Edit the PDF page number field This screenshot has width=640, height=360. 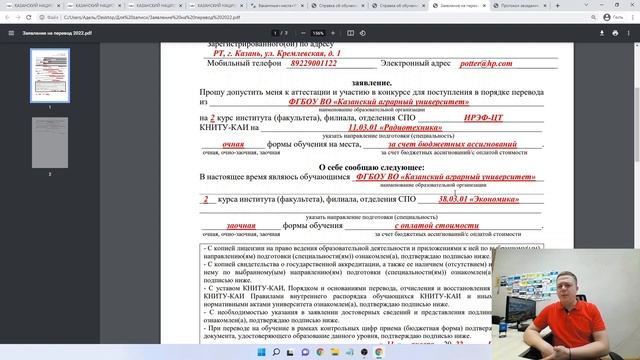tap(276, 33)
